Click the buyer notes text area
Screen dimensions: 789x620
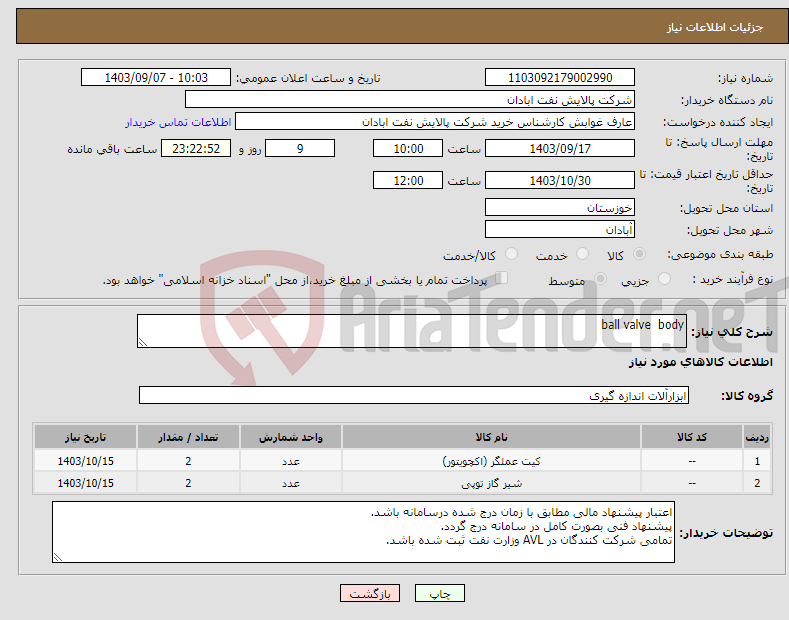click(363, 532)
